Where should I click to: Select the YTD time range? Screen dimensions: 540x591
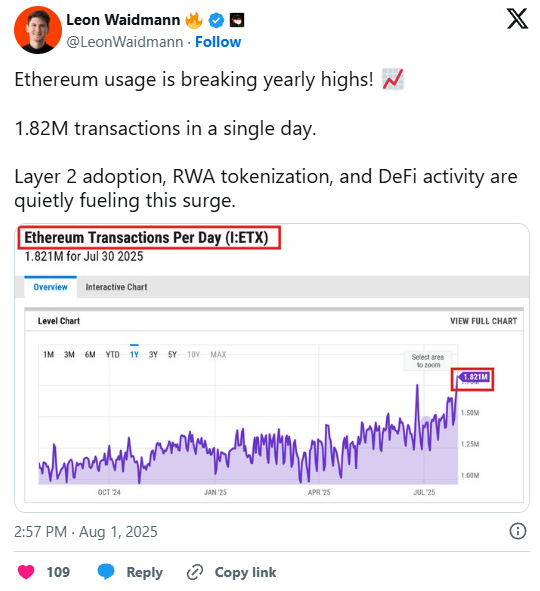click(112, 355)
